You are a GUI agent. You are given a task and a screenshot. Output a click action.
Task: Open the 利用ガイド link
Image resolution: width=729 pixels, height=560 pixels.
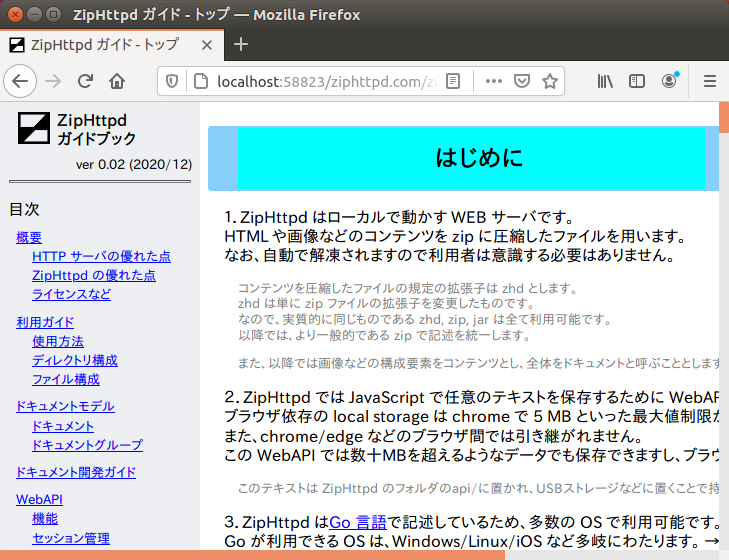[x=45, y=322]
